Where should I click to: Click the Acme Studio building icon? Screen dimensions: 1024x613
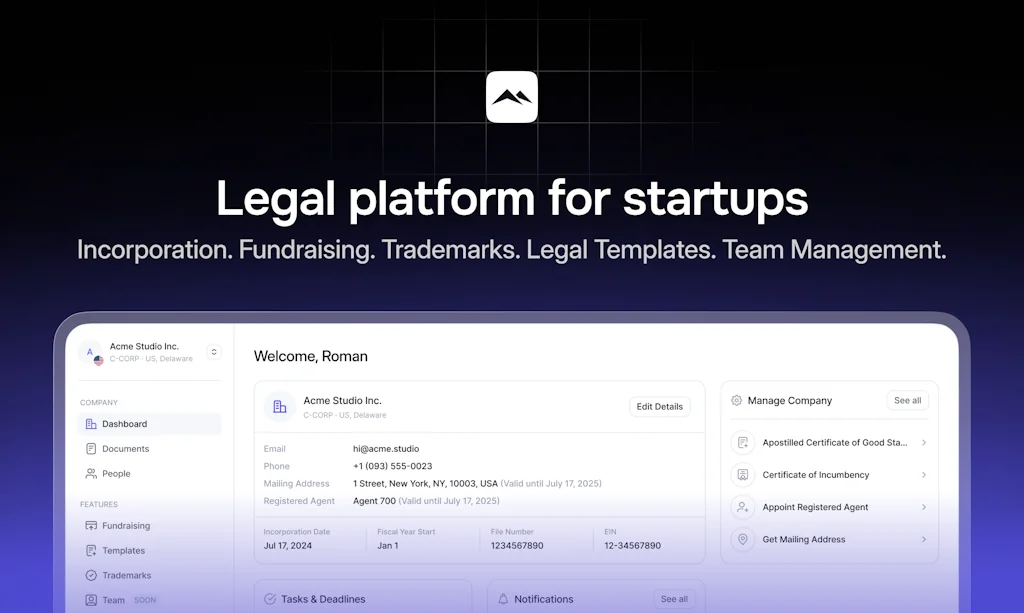280,407
